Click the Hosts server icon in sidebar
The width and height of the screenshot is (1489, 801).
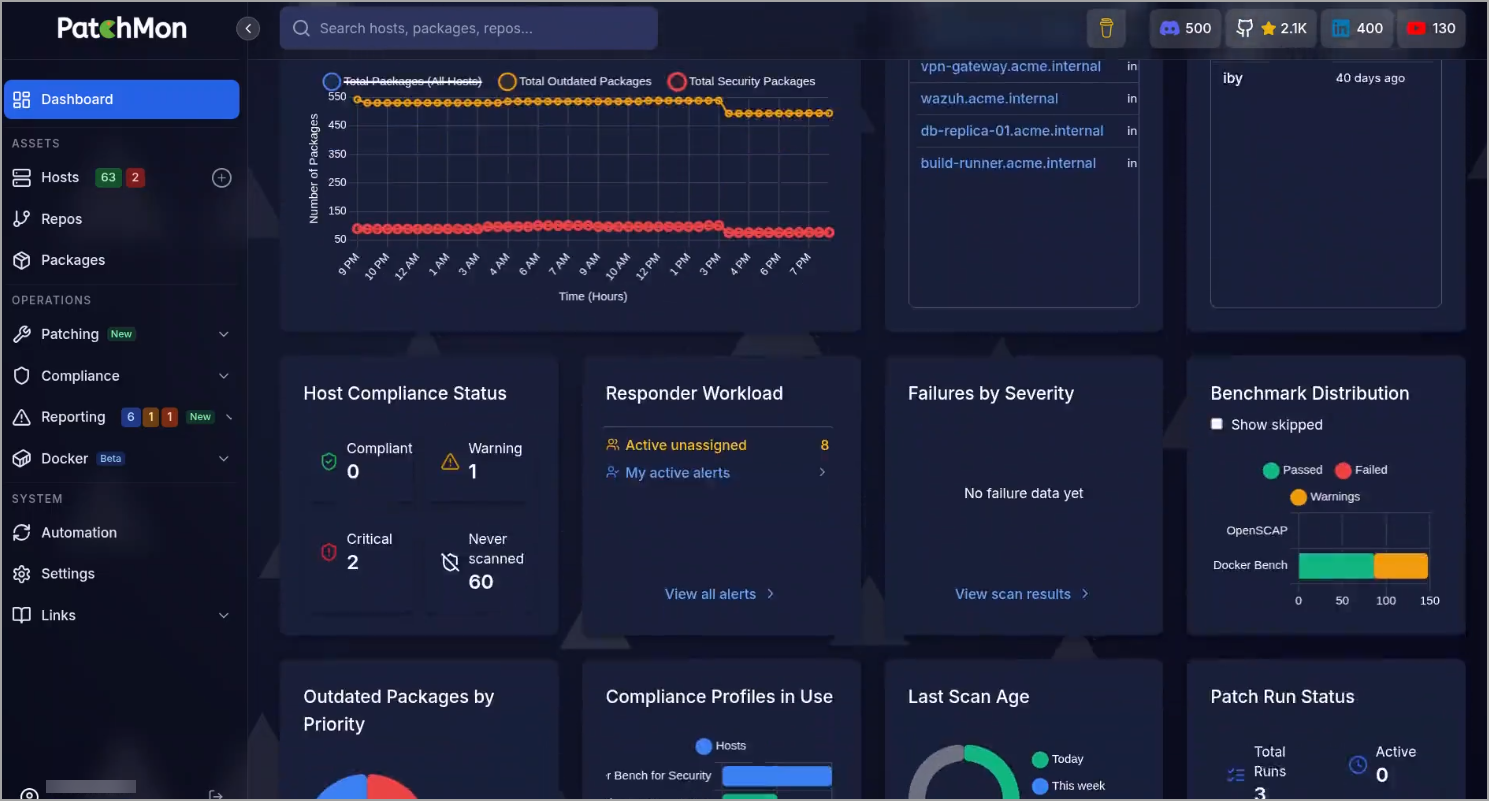(x=22, y=177)
